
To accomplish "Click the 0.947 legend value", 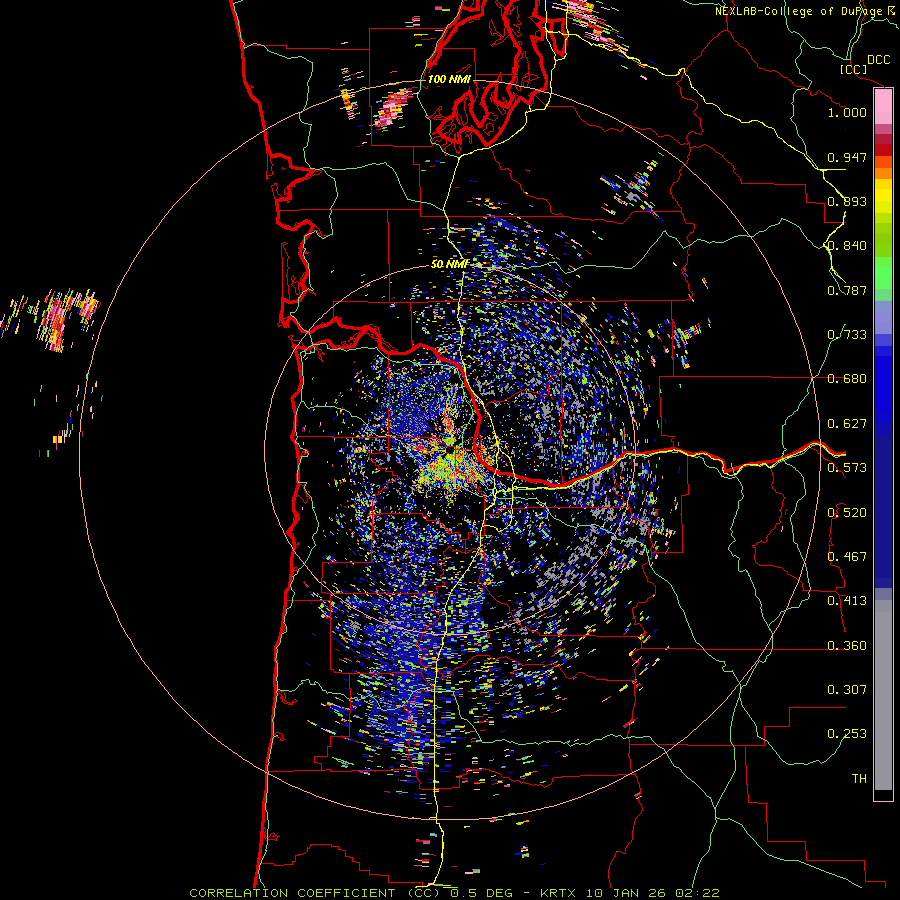I will [847, 157].
